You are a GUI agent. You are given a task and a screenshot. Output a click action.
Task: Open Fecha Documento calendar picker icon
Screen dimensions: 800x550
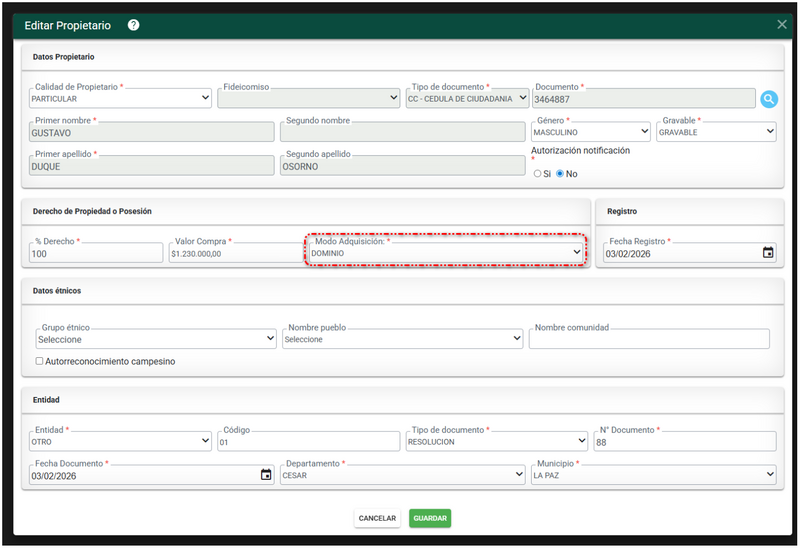pyautogui.click(x=266, y=475)
